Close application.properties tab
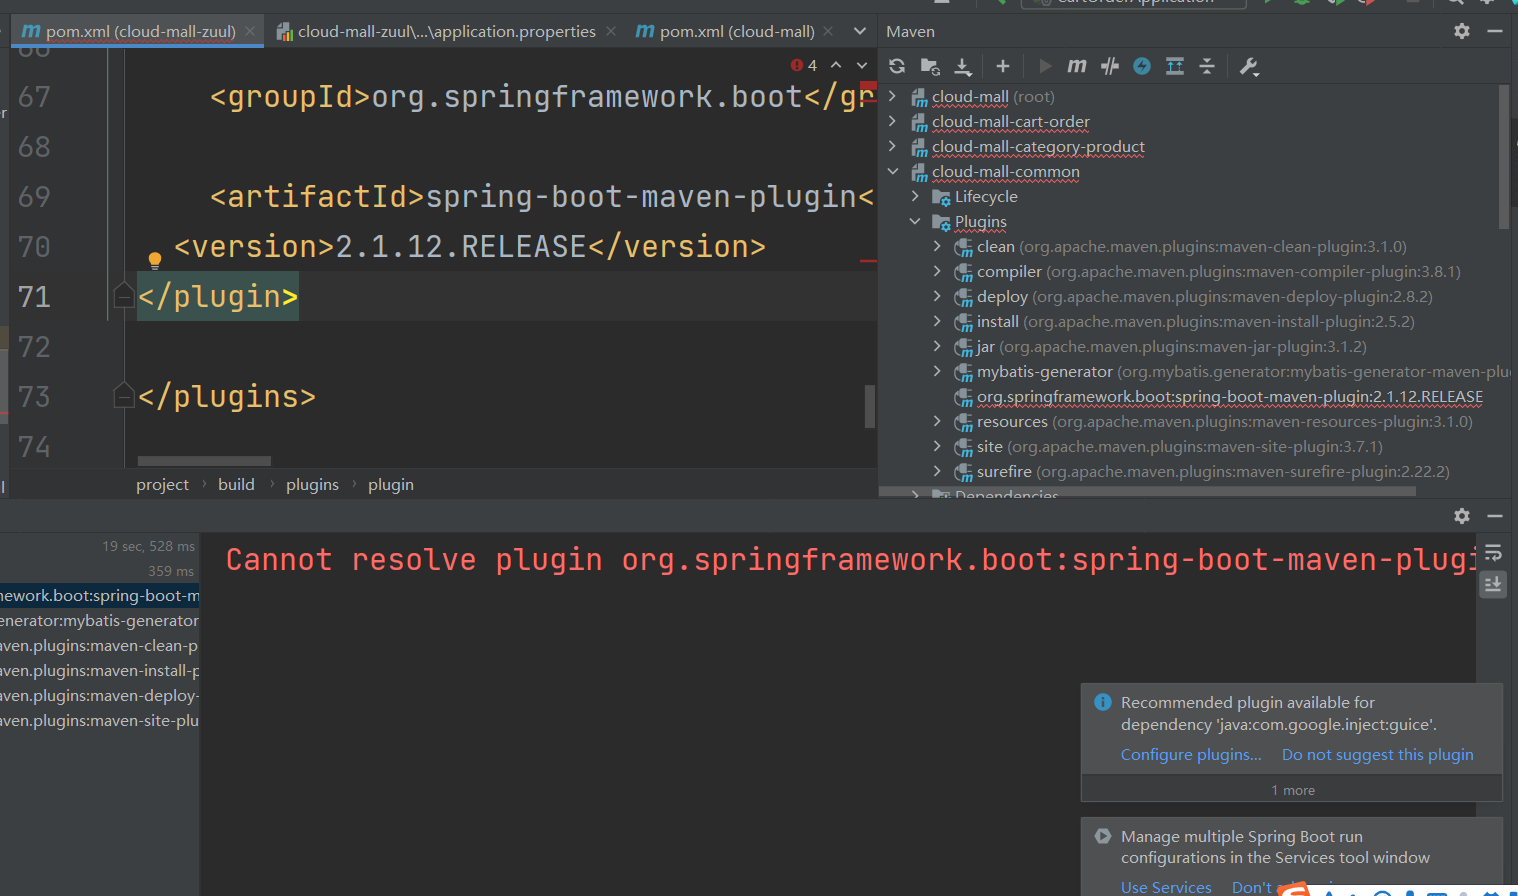 (611, 31)
